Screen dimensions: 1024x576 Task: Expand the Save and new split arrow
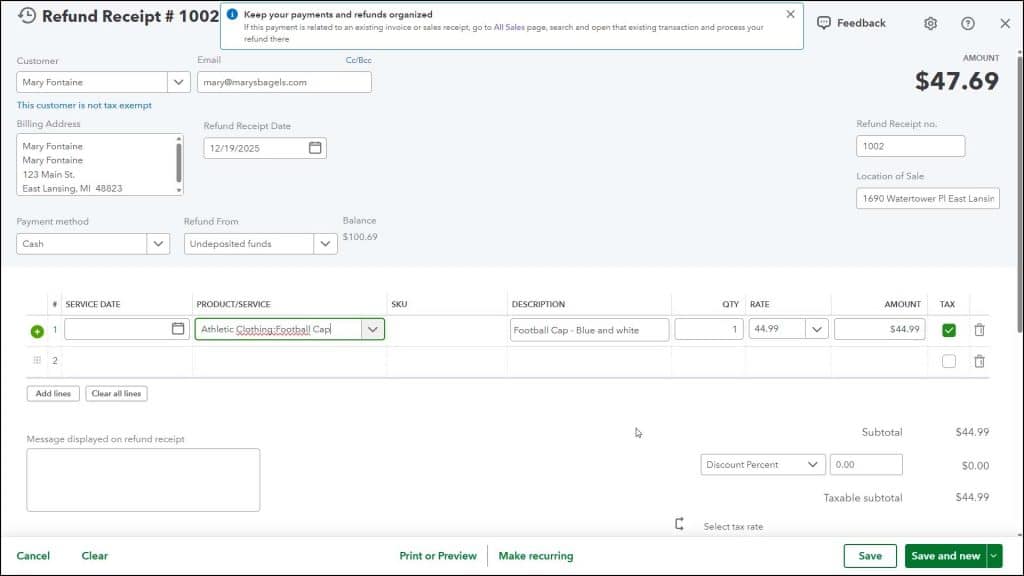994,556
